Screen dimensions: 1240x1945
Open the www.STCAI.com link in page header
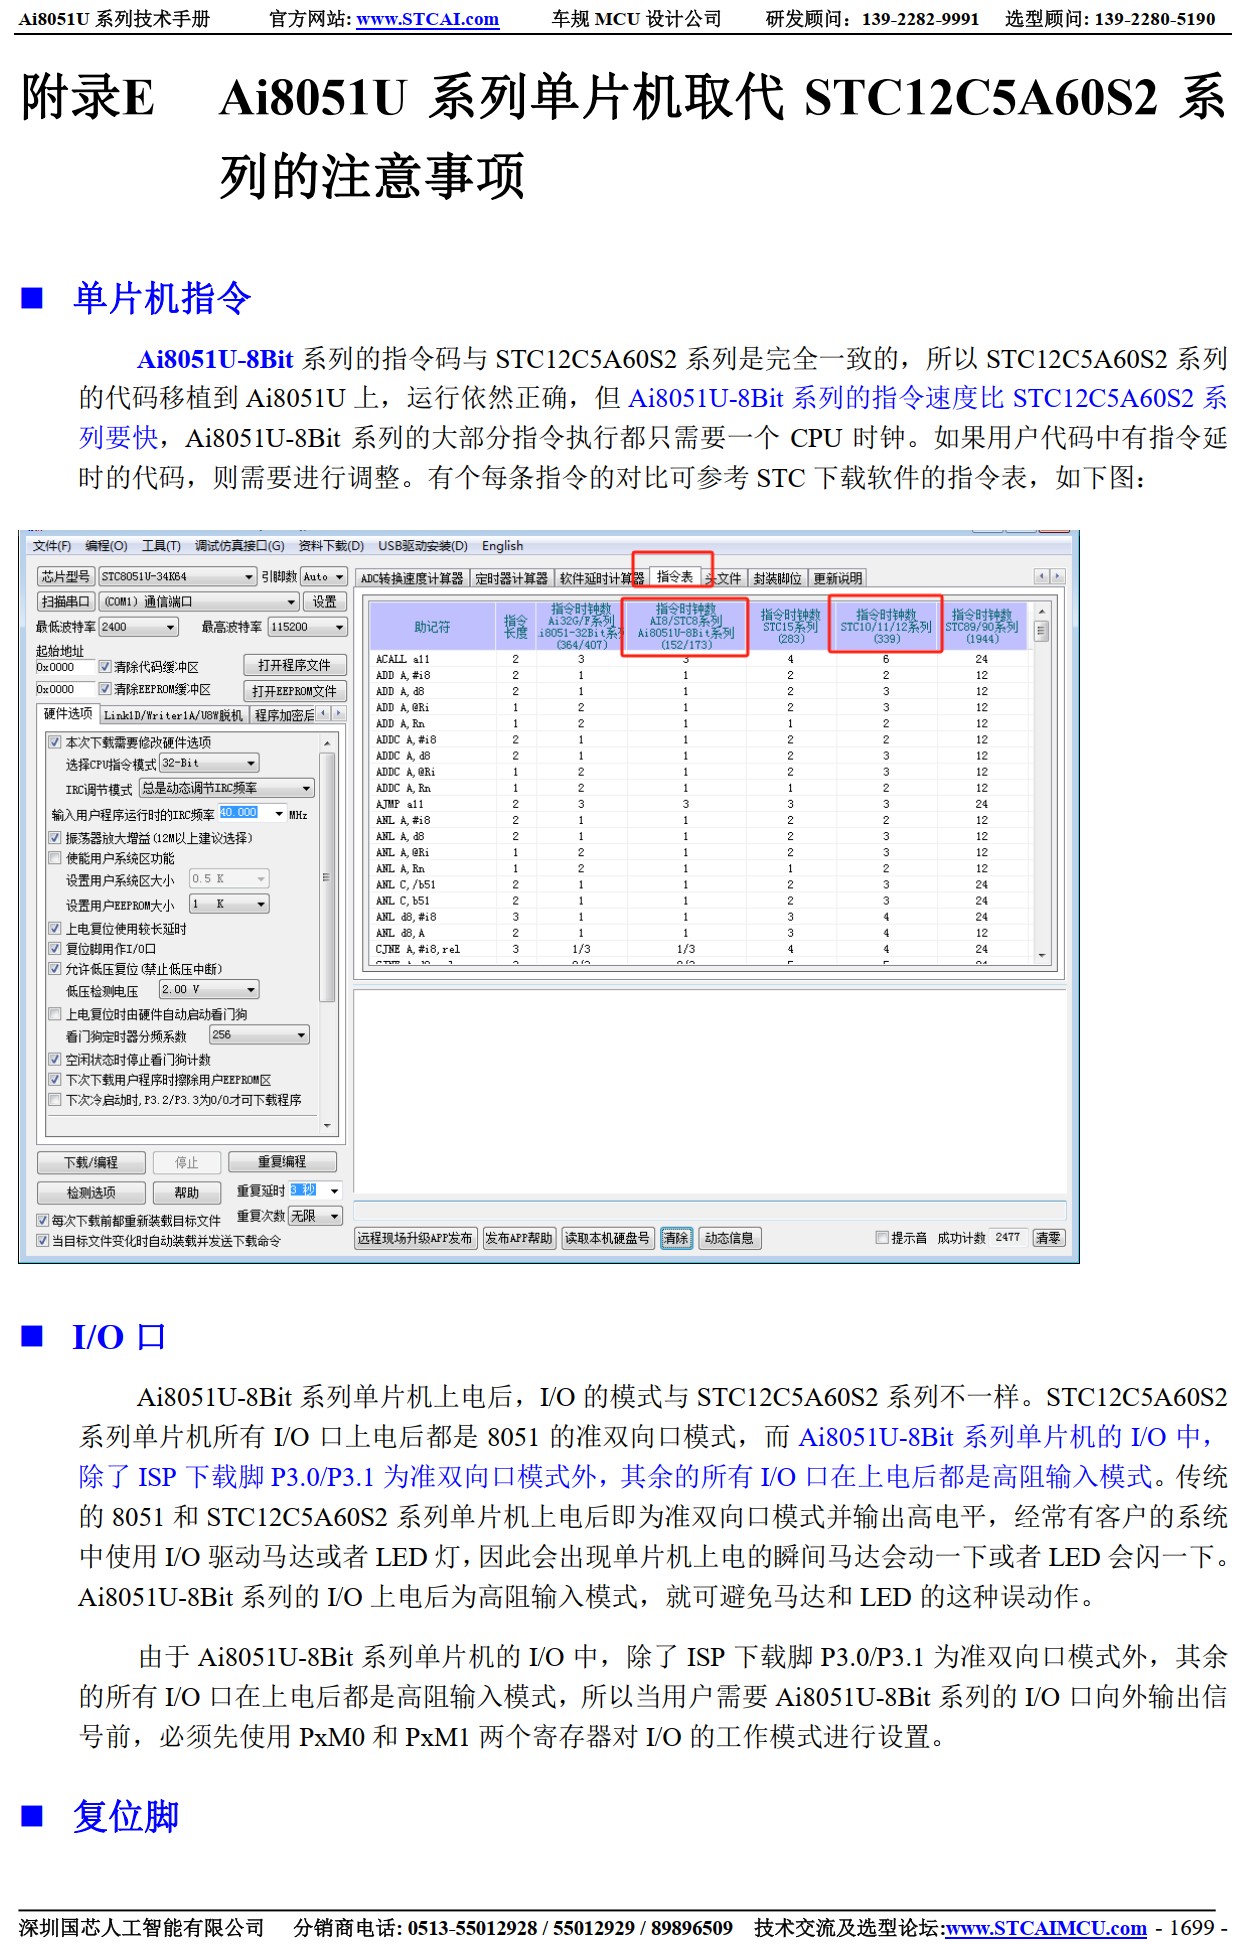[427, 19]
